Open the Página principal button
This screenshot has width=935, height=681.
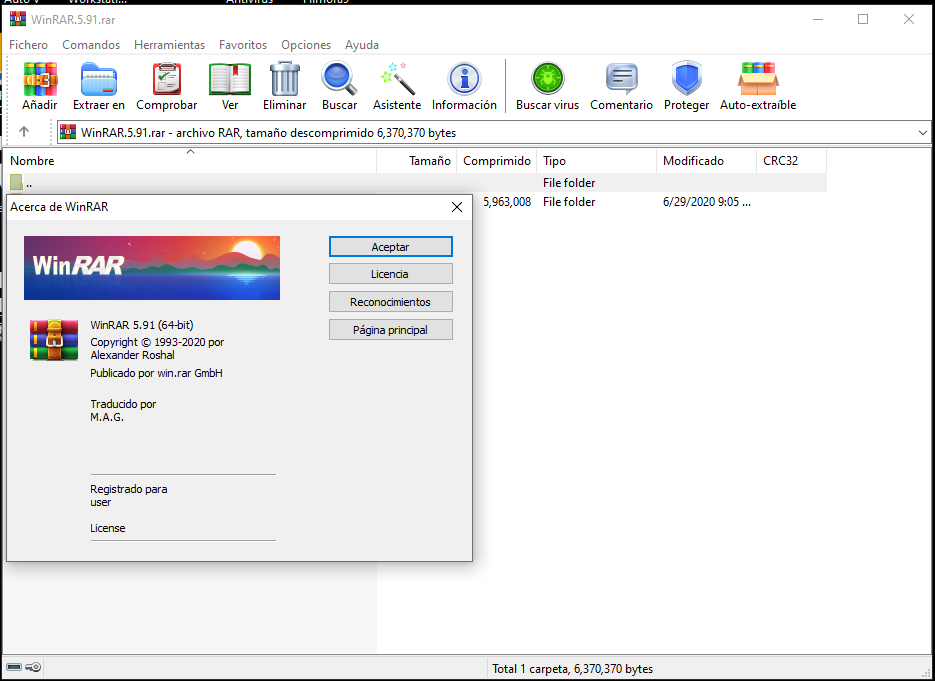(391, 330)
